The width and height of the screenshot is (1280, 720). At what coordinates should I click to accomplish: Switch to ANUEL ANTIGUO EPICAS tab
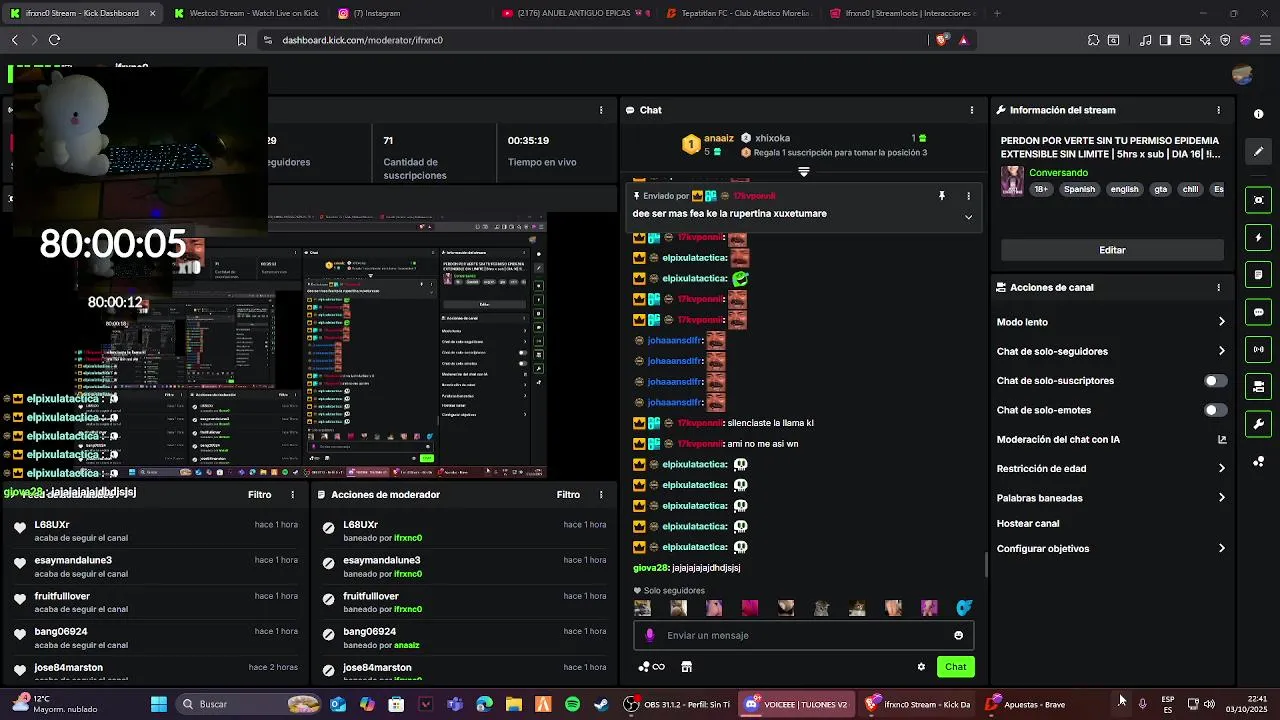pyautogui.click(x=576, y=13)
